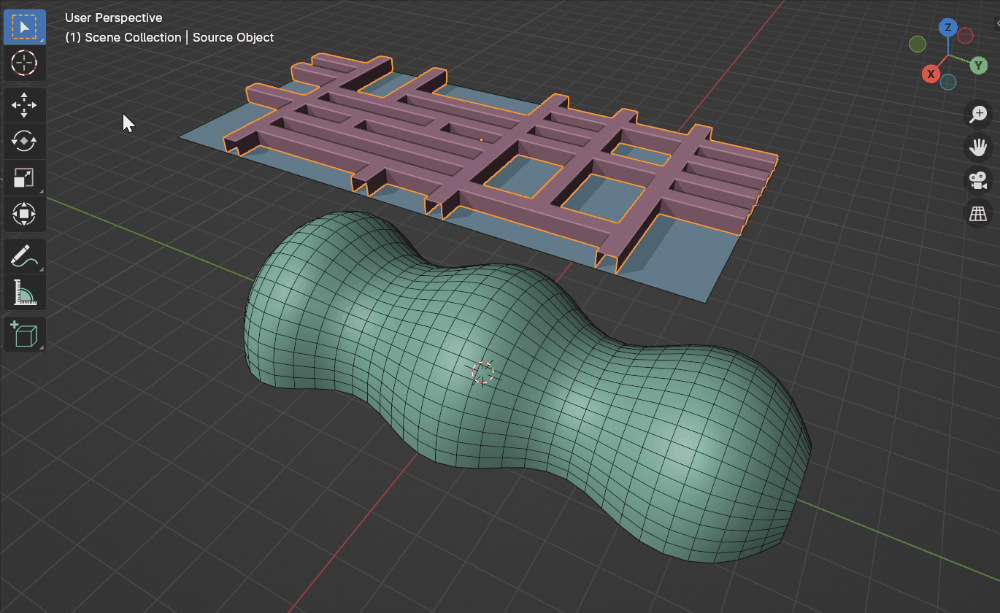Snap view to negative Z axis
The width and height of the screenshot is (1000, 613).
[x=948, y=82]
